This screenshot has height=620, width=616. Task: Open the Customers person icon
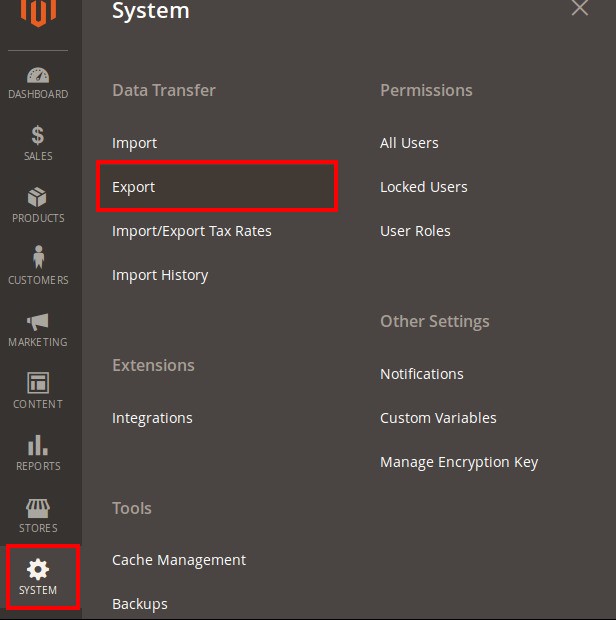38,258
